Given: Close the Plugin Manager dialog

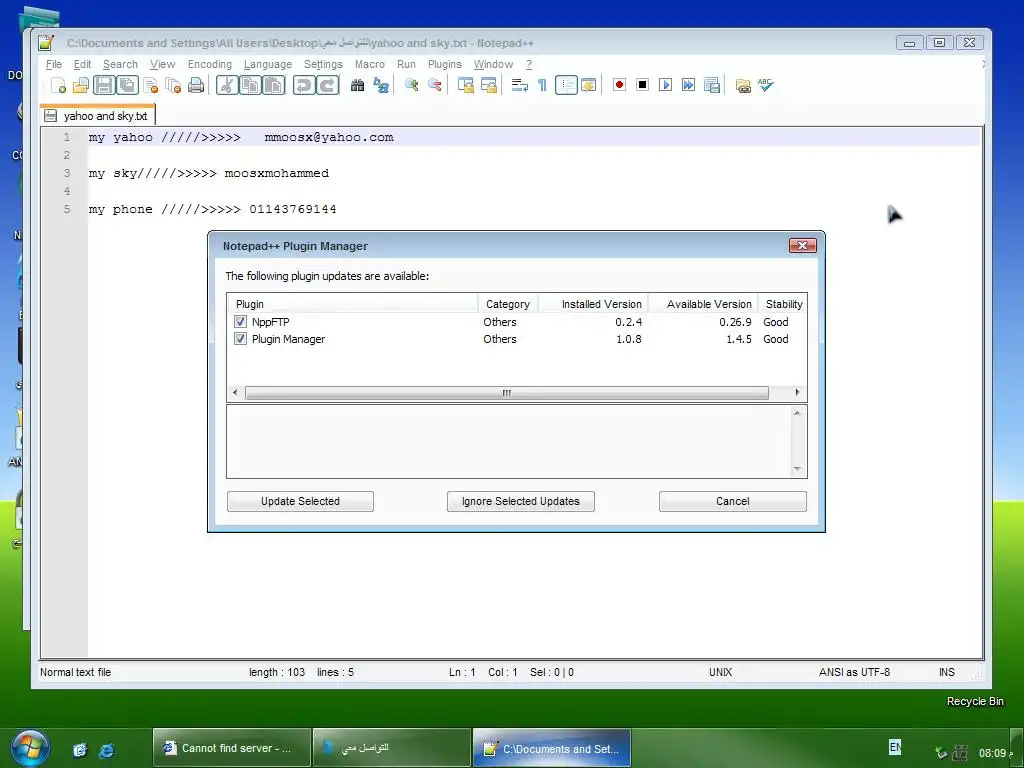Looking at the screenshot, I should [x=803, y=246].
